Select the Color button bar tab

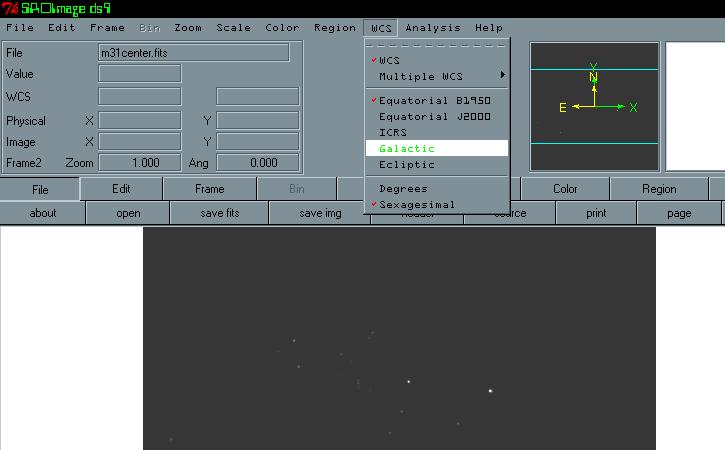[x=565, y=189]
